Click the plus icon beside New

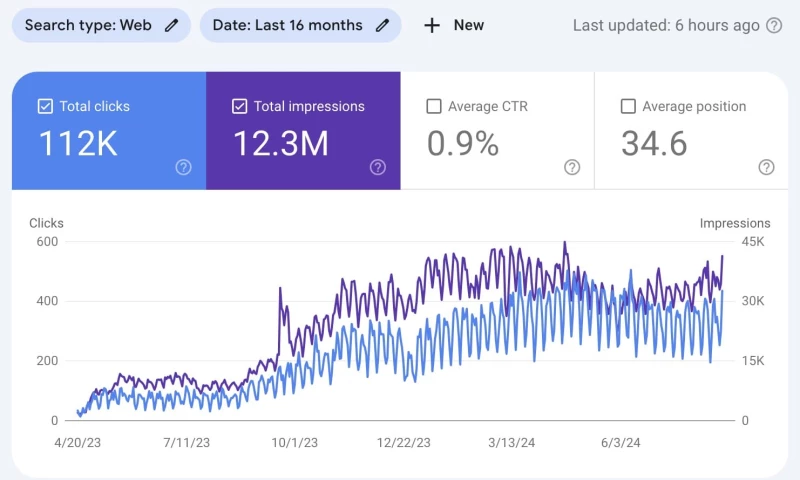click(432, 26)
